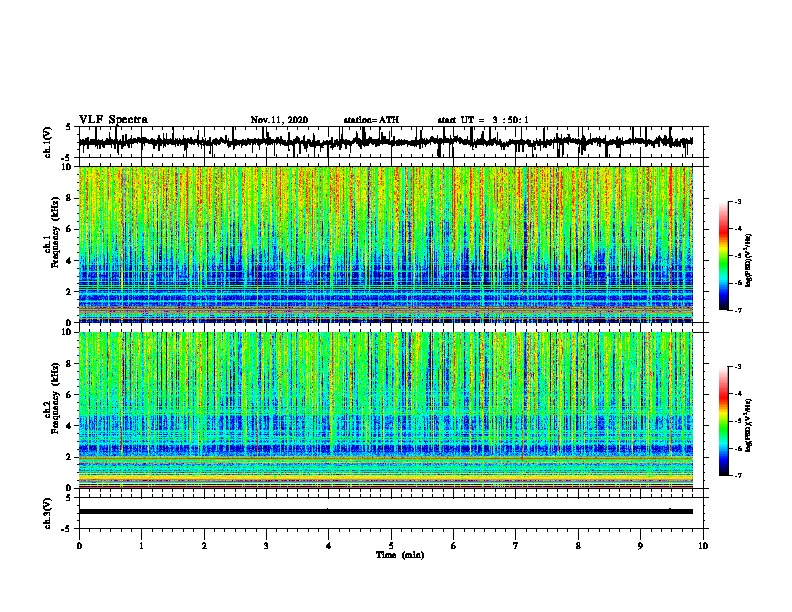Click time axis tick label '7'
This screenshot has height=612, width=792.
click(x=516, y=546)
